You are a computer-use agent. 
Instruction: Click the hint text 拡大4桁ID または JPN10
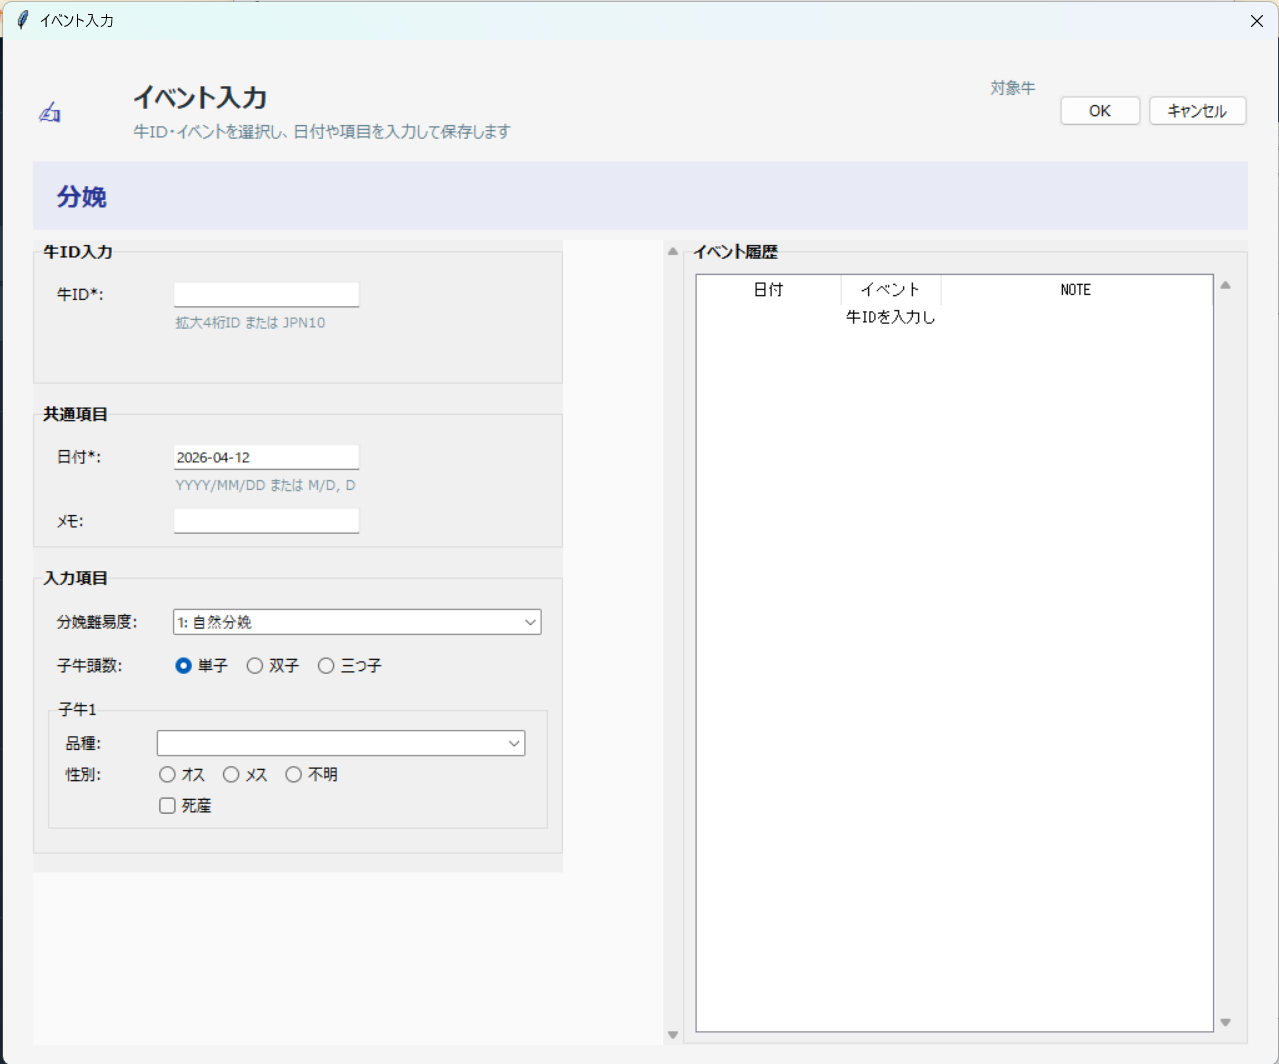250,323
